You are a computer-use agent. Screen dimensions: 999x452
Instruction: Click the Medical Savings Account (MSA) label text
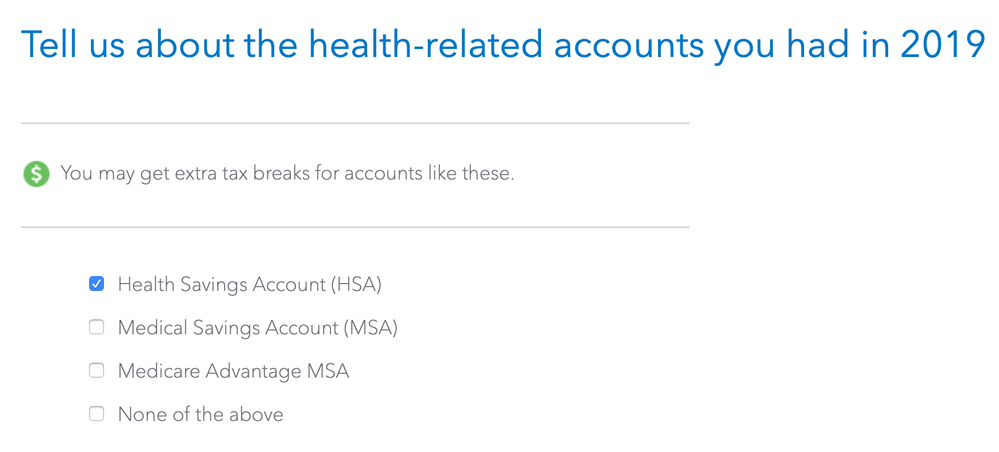(x=257, y=328)
